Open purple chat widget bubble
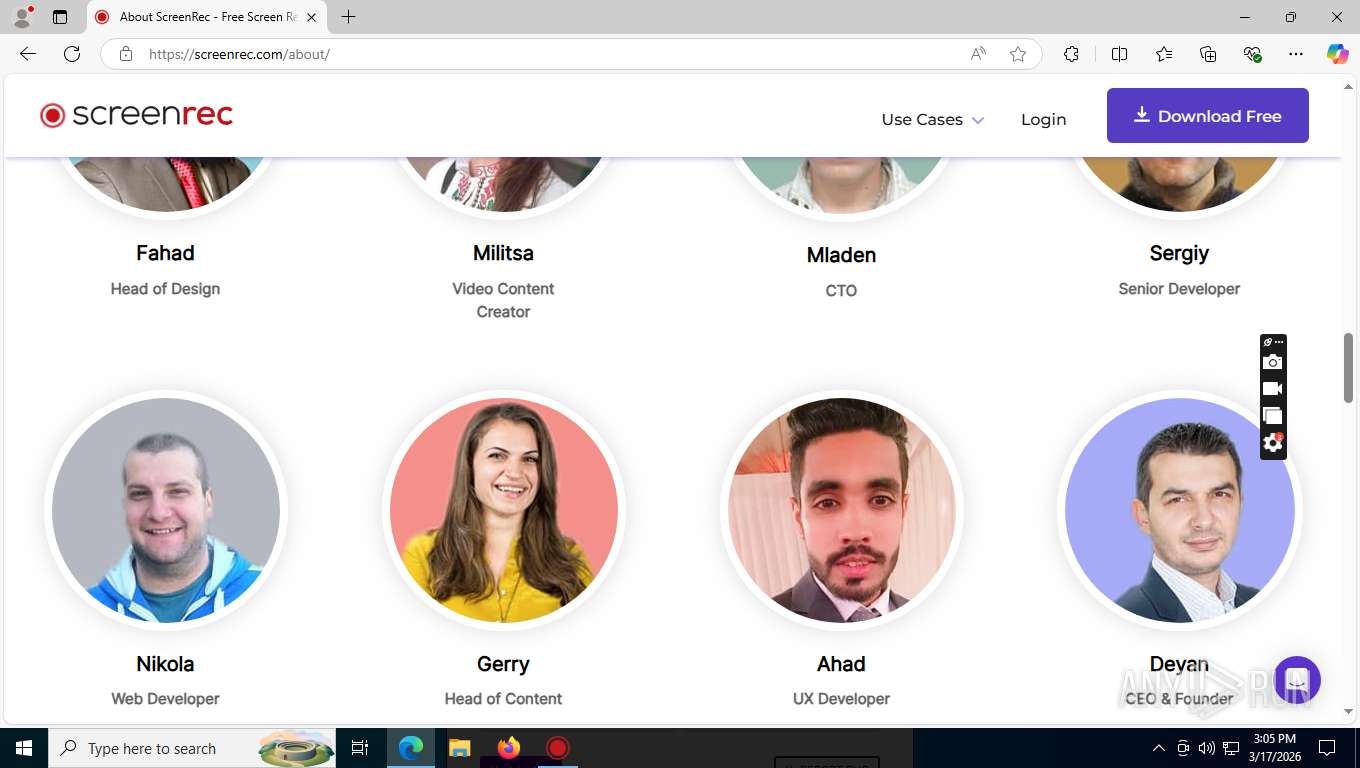This screenshot has width=1360, height=768. (1297, 681)
